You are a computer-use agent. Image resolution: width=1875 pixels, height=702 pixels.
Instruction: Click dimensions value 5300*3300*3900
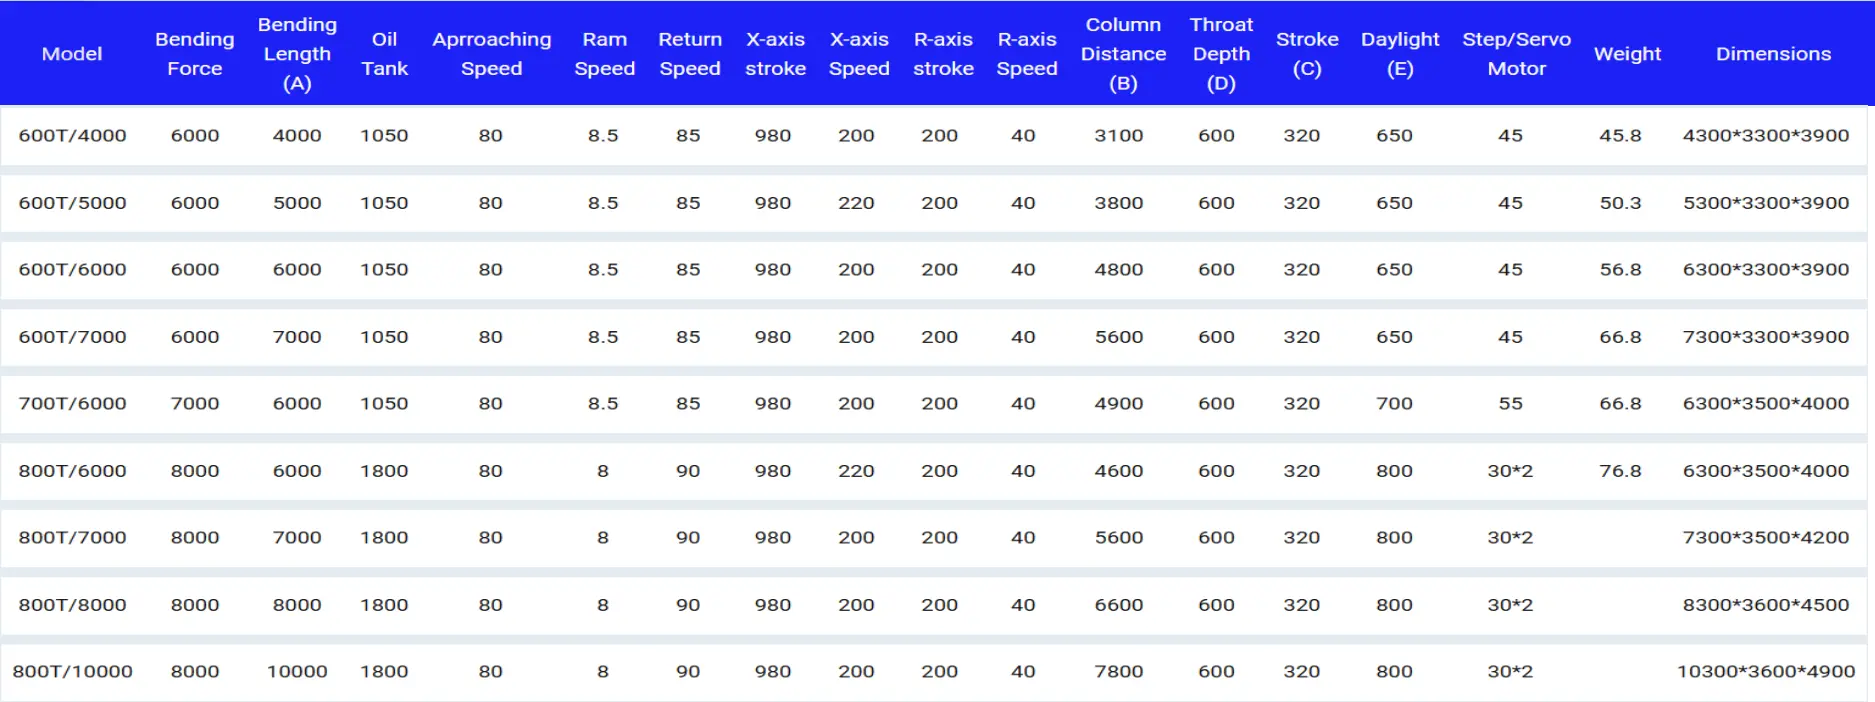click(1766, 203)
